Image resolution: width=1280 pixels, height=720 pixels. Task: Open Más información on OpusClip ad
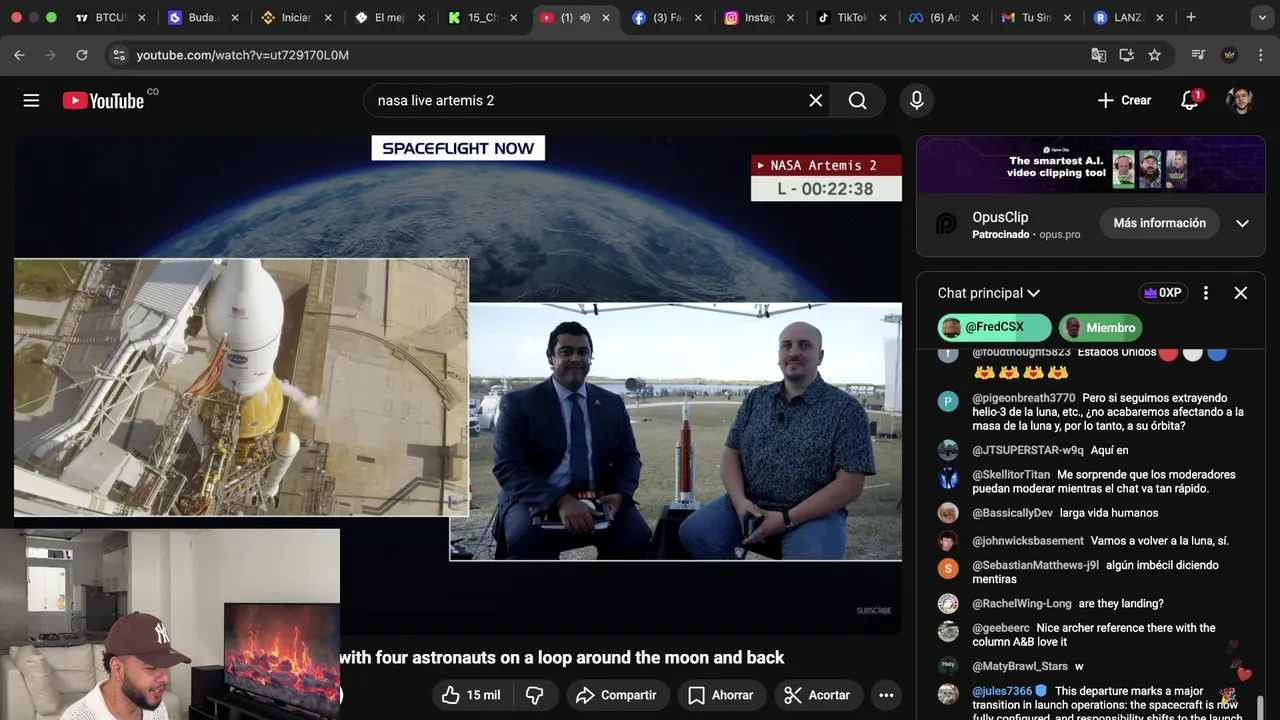tap(1159, 223)
